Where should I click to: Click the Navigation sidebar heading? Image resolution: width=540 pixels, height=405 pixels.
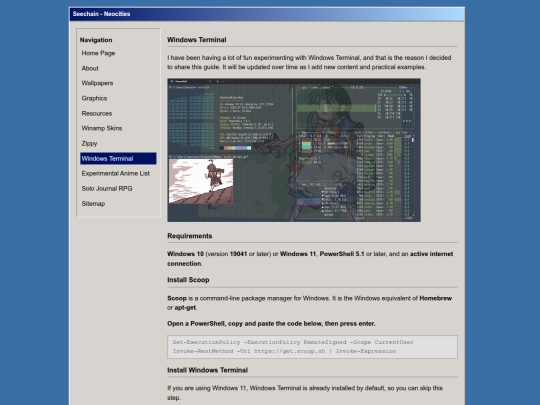(96, 40)
